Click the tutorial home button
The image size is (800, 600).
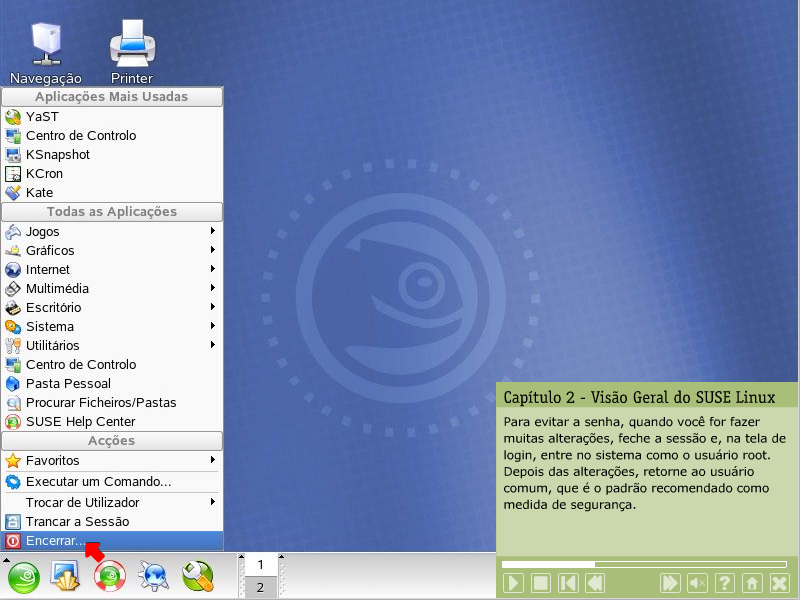[751, 582]
